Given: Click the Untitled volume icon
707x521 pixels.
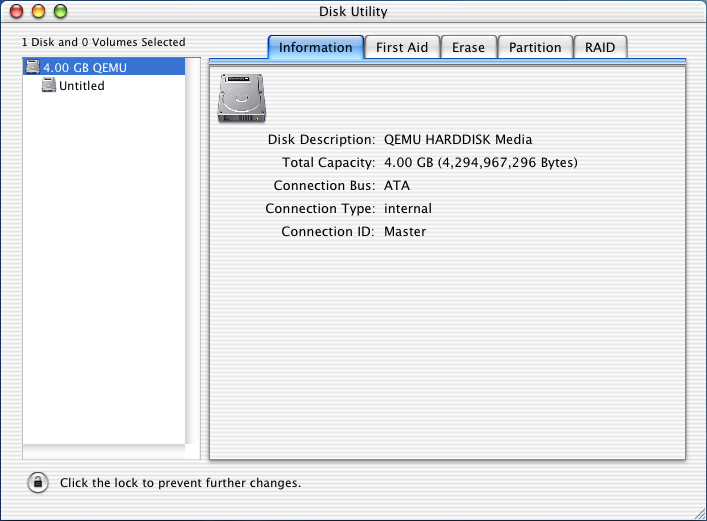Looking at the screenshot, I should click(x=48, y=86).
